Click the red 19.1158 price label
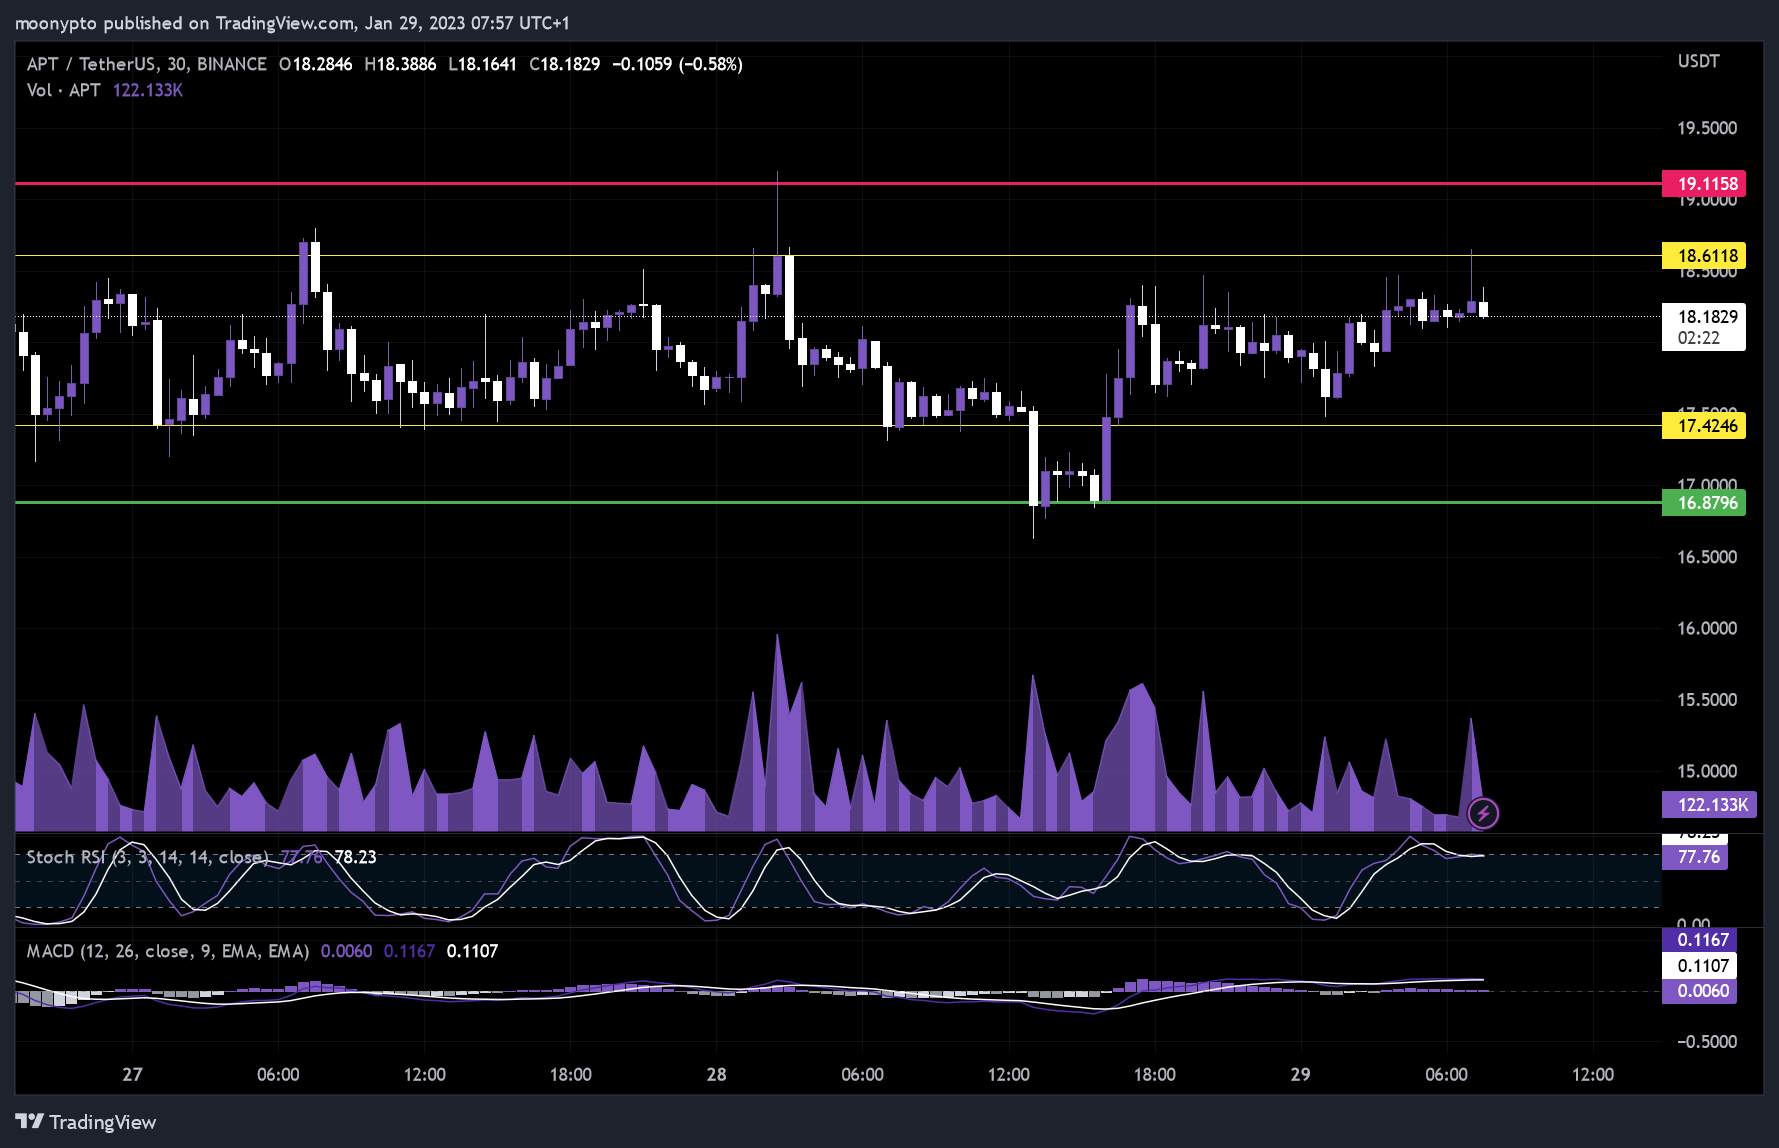 [x=1704, y=184]
